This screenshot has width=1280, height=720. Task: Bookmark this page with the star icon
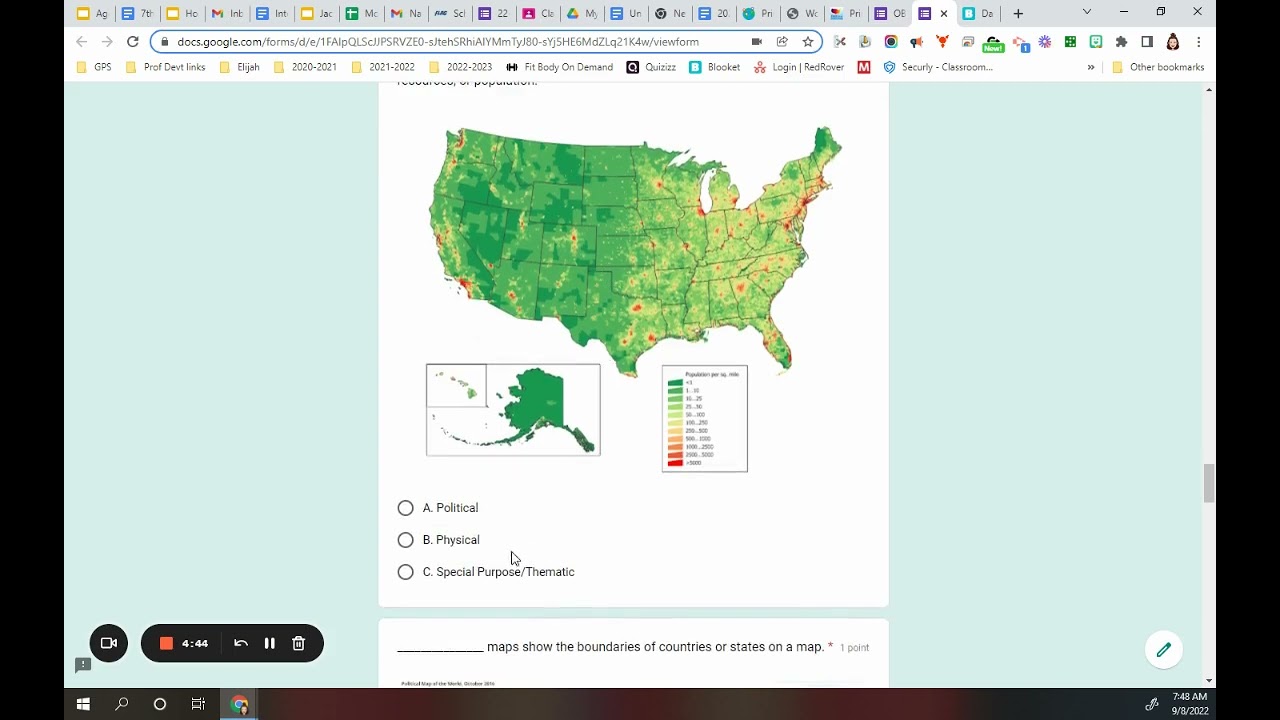(x=808, y=42)
